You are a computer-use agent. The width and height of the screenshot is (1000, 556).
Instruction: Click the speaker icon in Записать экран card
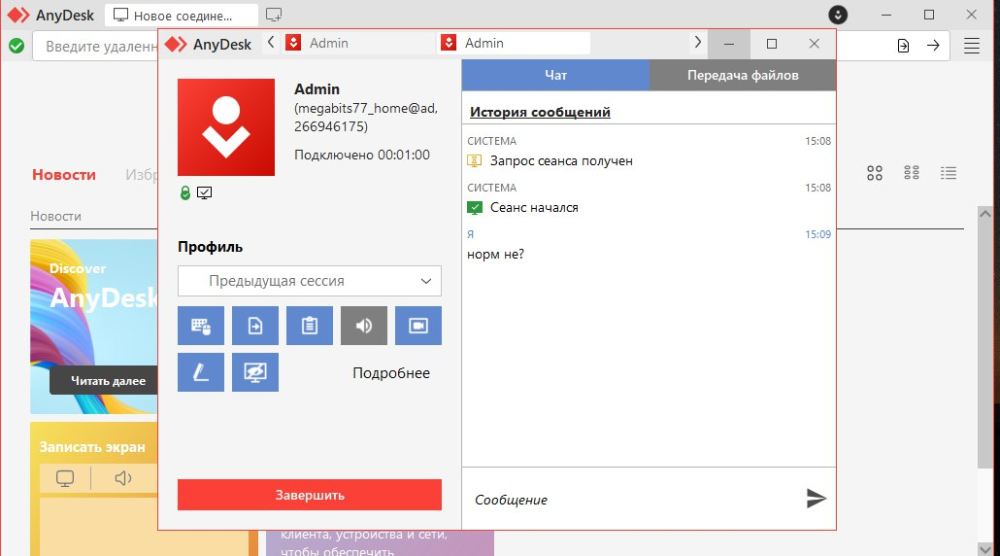coord(122,478)
